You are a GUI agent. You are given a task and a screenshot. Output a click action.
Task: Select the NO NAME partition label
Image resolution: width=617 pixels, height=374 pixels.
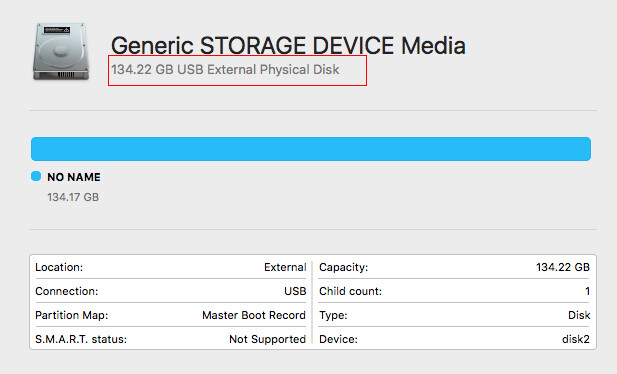[74, 177]
